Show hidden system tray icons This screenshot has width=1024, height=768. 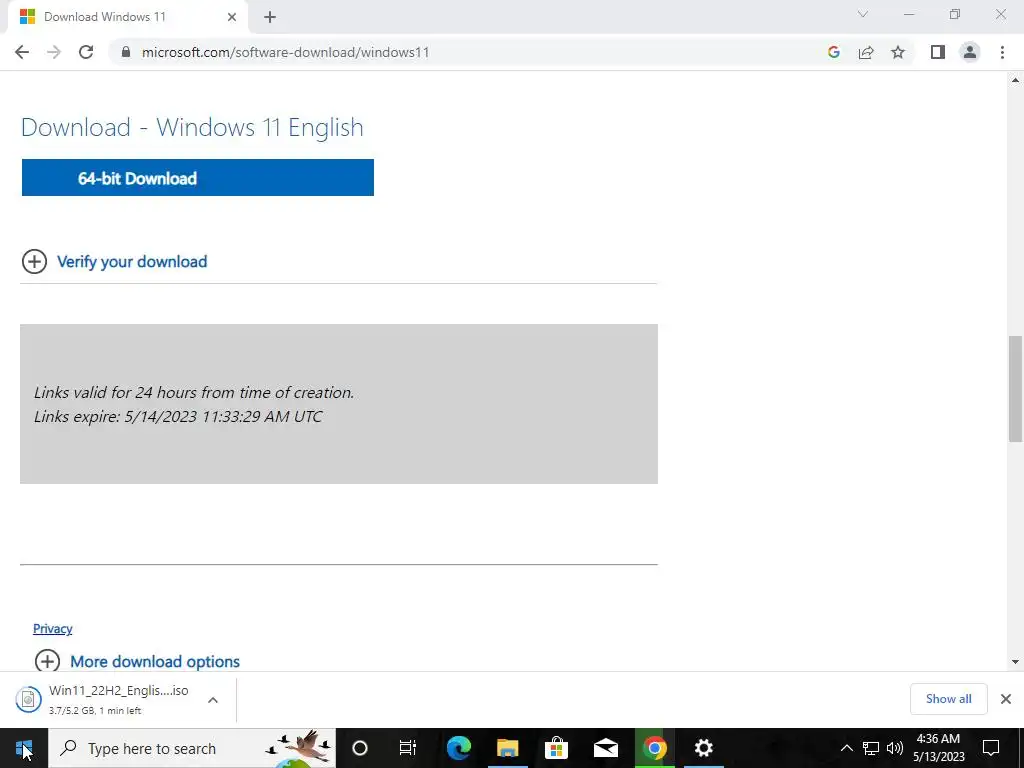click(846, 748)
